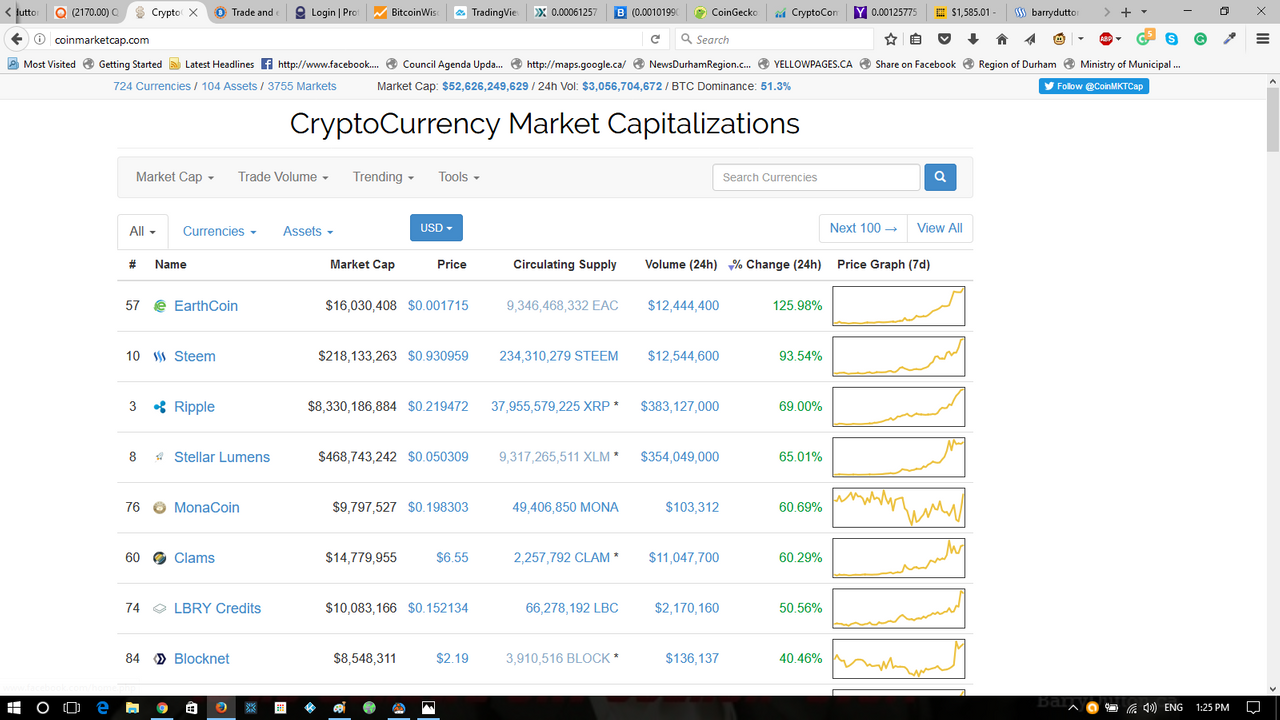This screenshot has width=1280, height=720.
Task: Open Chrome from the taskbar
Action: 162,707
